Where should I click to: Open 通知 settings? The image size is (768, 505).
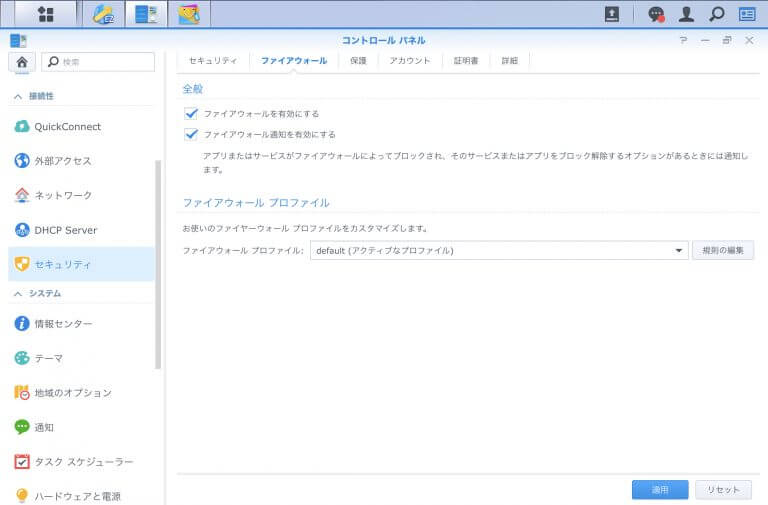coord(81,427)
